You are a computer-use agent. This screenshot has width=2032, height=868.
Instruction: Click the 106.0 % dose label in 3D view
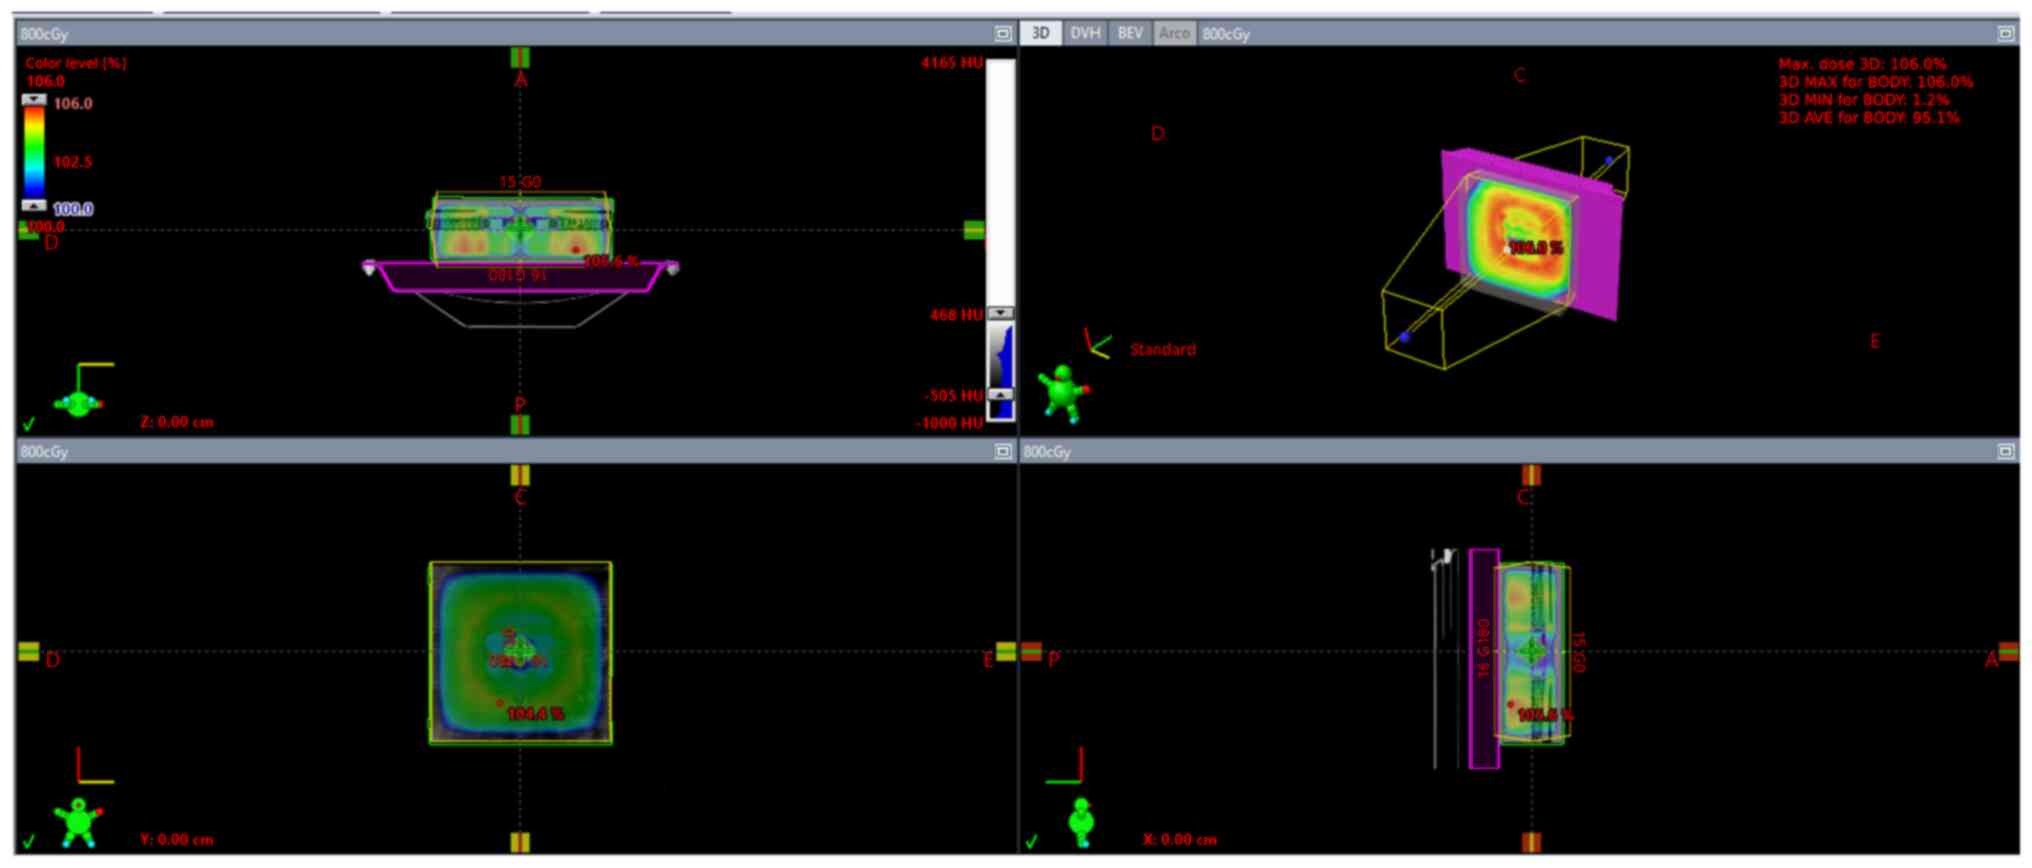point(1536,247)
